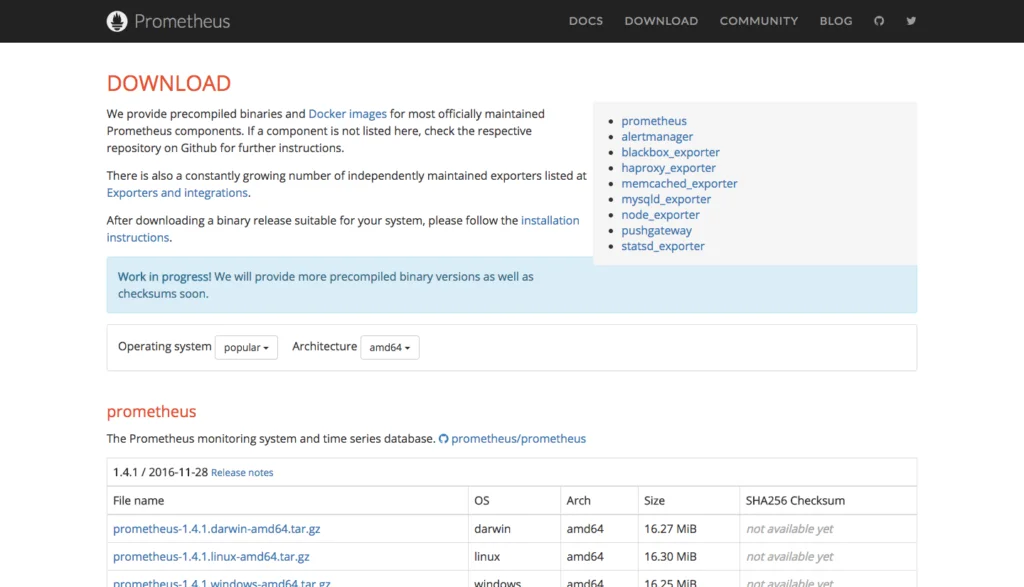Click the Size column header
This screenshot has height=587, width=1024.
(x=654, y=501)
